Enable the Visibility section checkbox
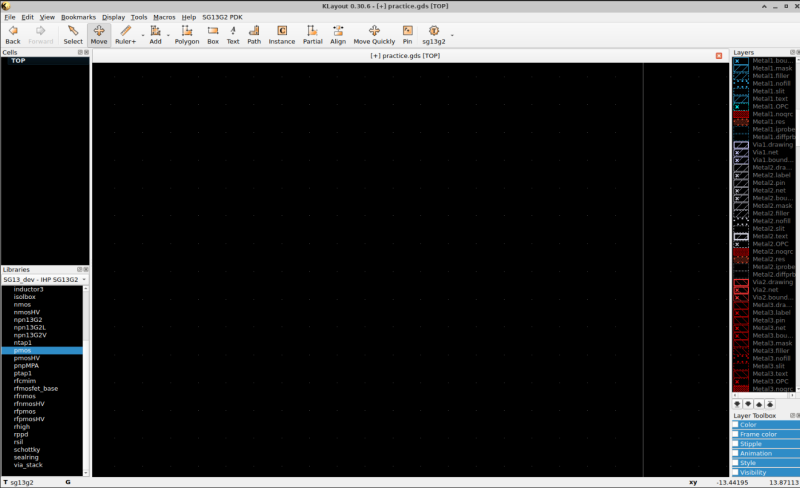This screenshot has height=488, width=800. [736, 472]
